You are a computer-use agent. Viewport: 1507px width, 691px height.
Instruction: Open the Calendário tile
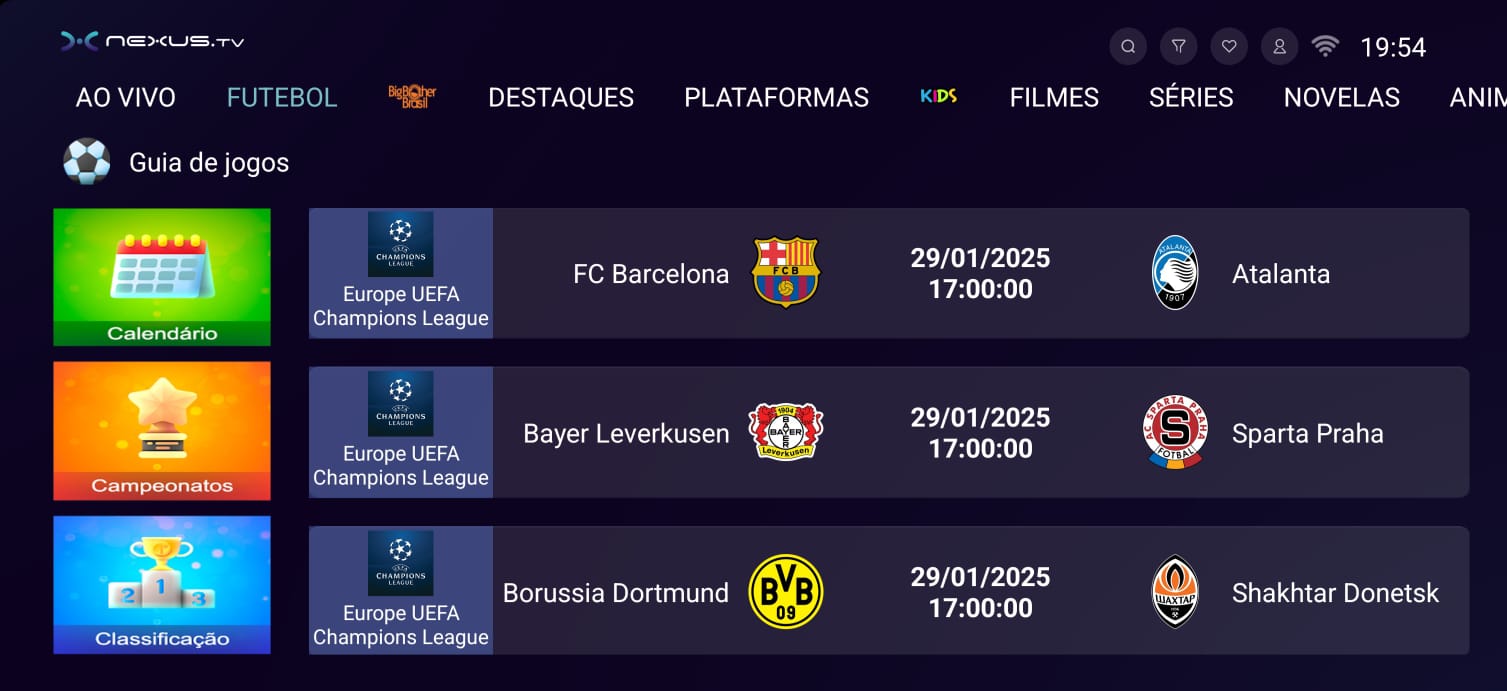162,277
